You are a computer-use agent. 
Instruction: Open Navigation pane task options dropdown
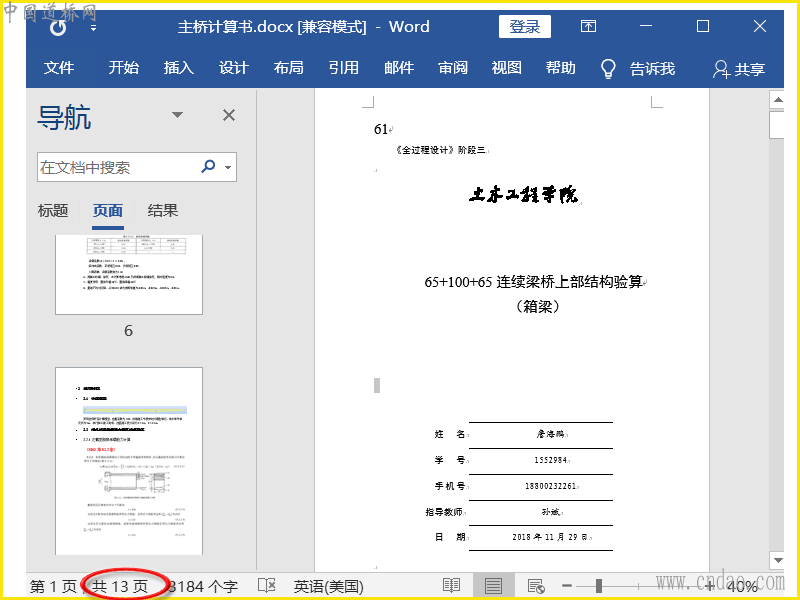click(x=178, y=115)
